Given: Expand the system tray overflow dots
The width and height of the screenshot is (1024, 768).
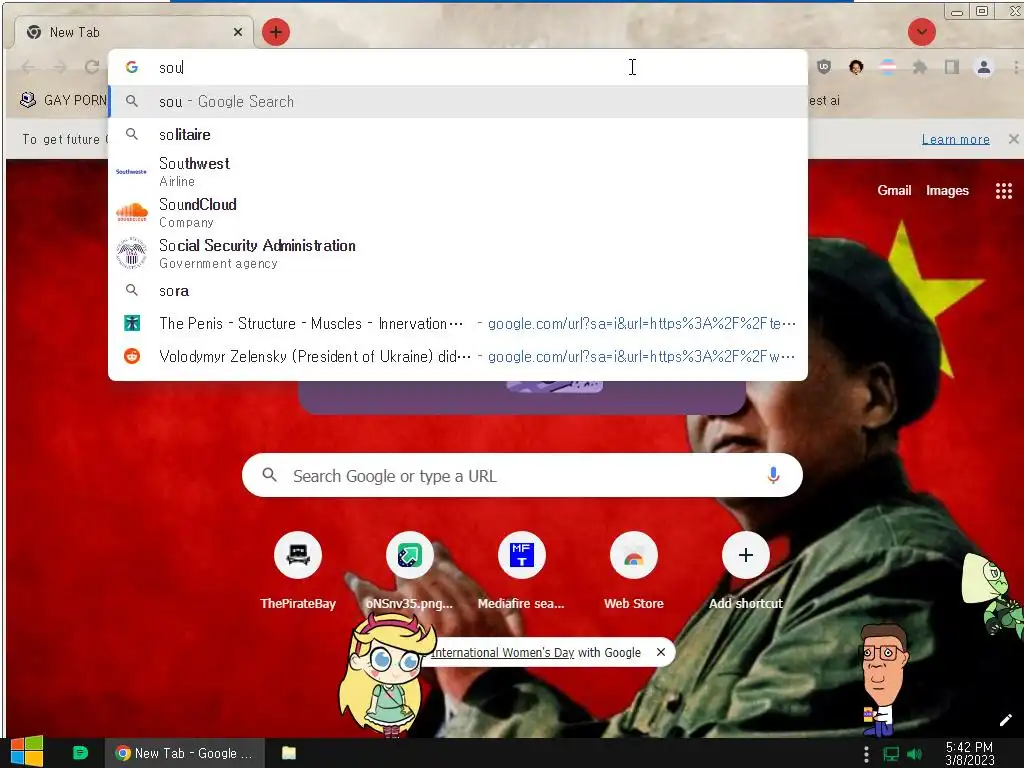Looking at the screenshot, I should tap(867, 754).
